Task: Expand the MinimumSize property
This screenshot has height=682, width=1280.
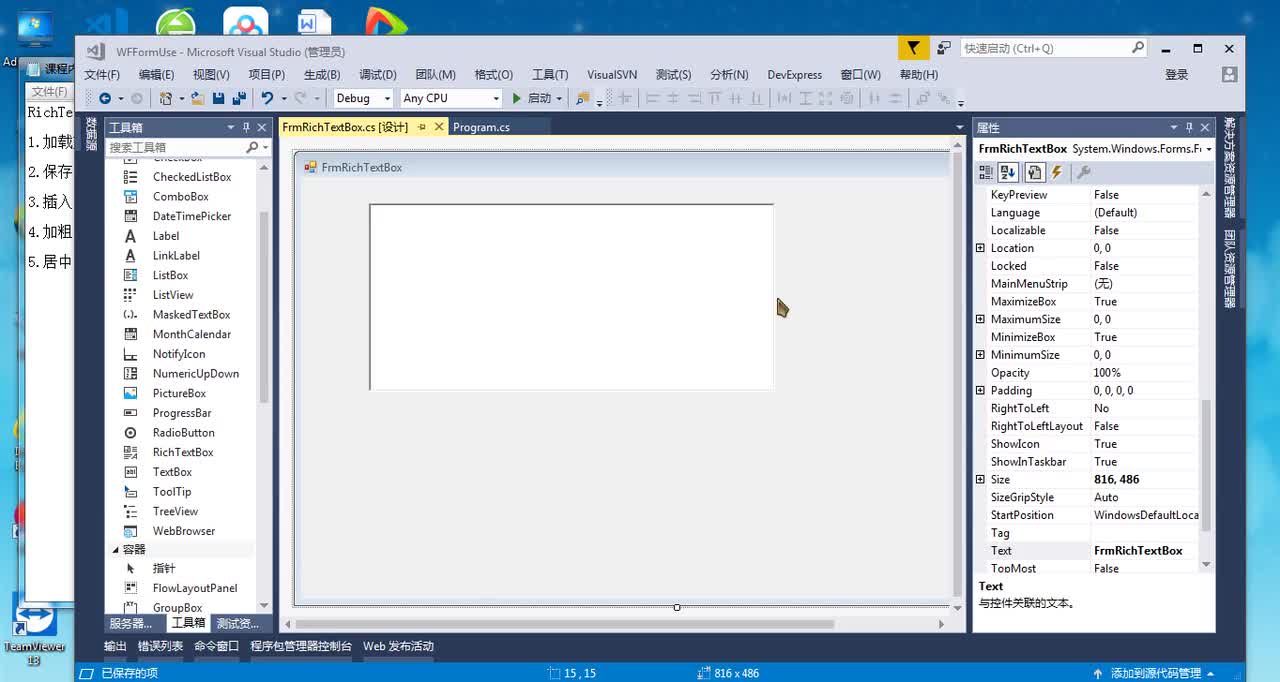Action: [980, 355]
